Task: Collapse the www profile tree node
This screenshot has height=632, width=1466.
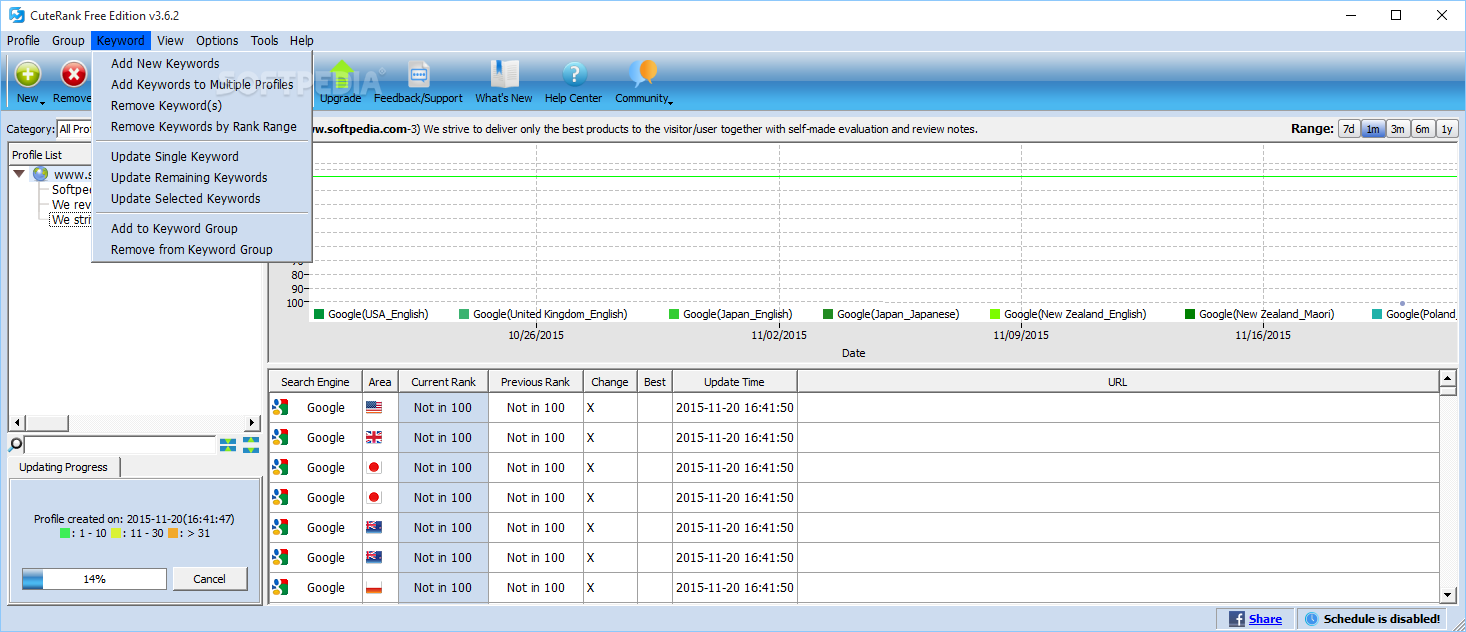Action: [x=19, y=174]
